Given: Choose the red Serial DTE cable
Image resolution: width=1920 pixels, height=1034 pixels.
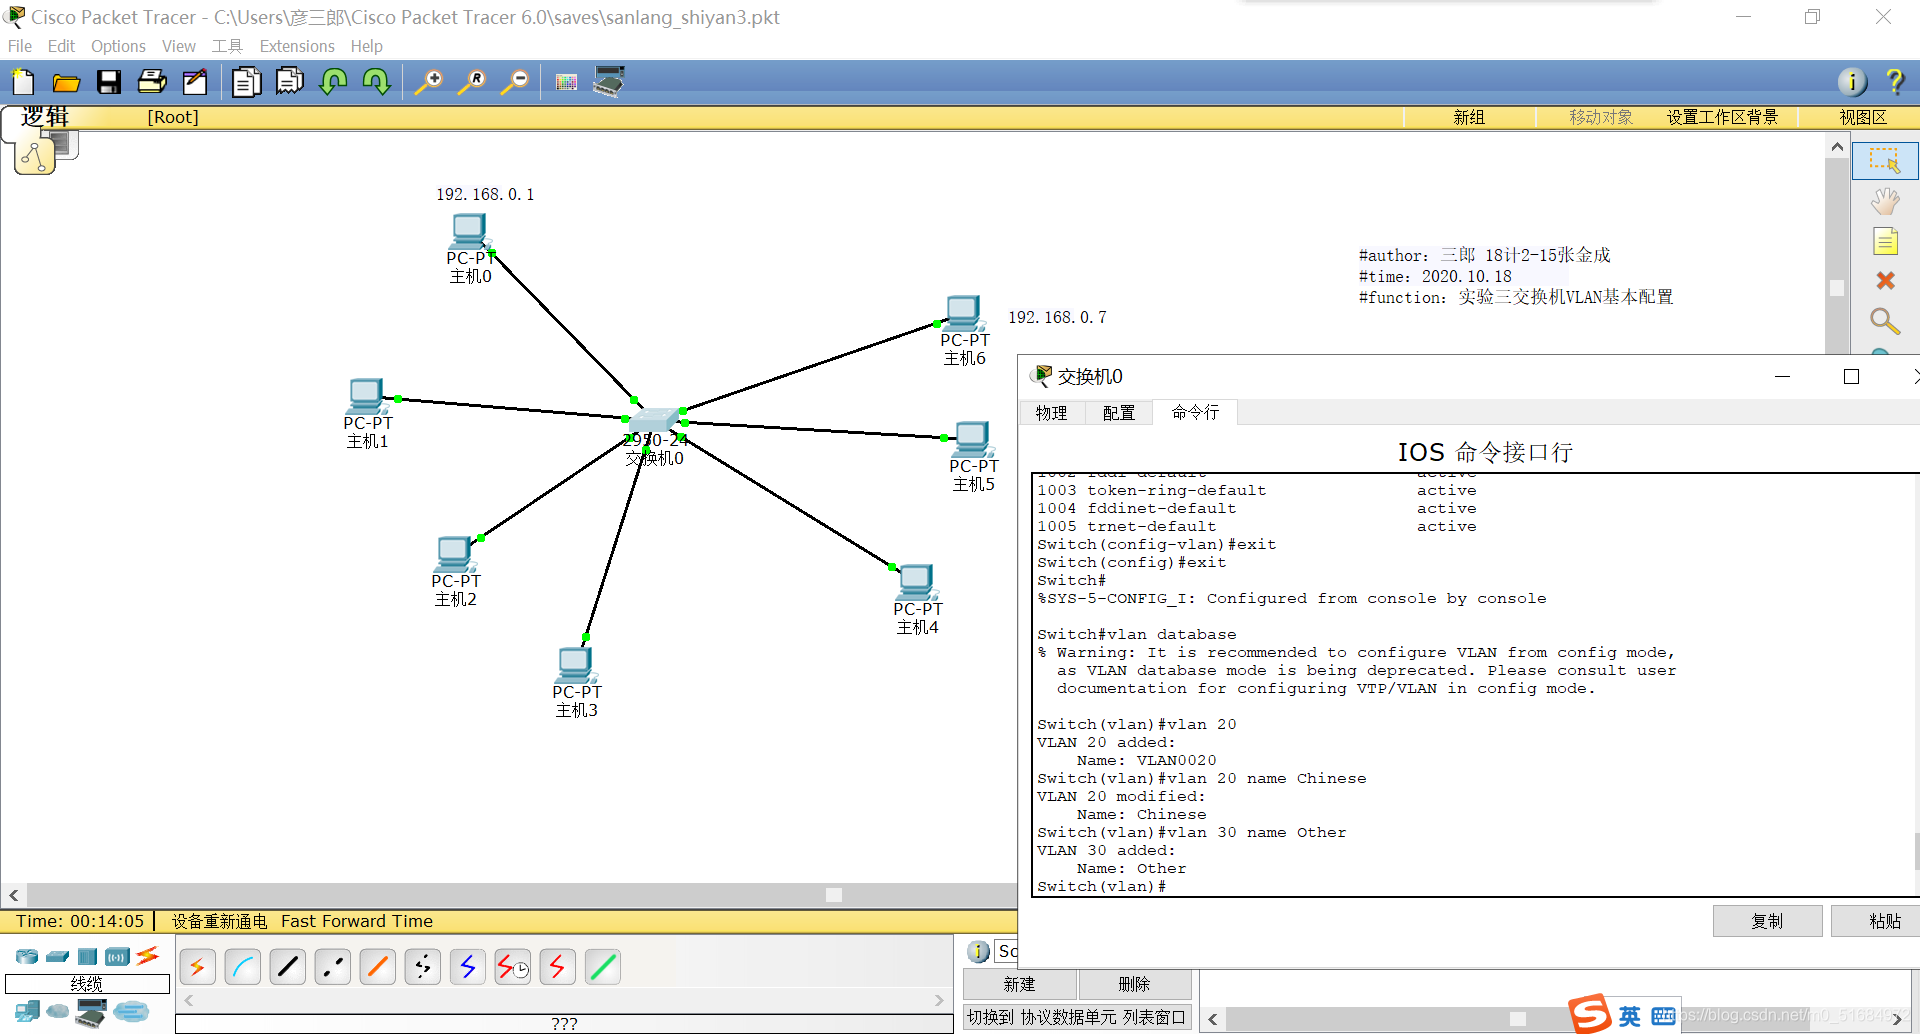Looking at the screenshot, I should (x=558, y=967).
